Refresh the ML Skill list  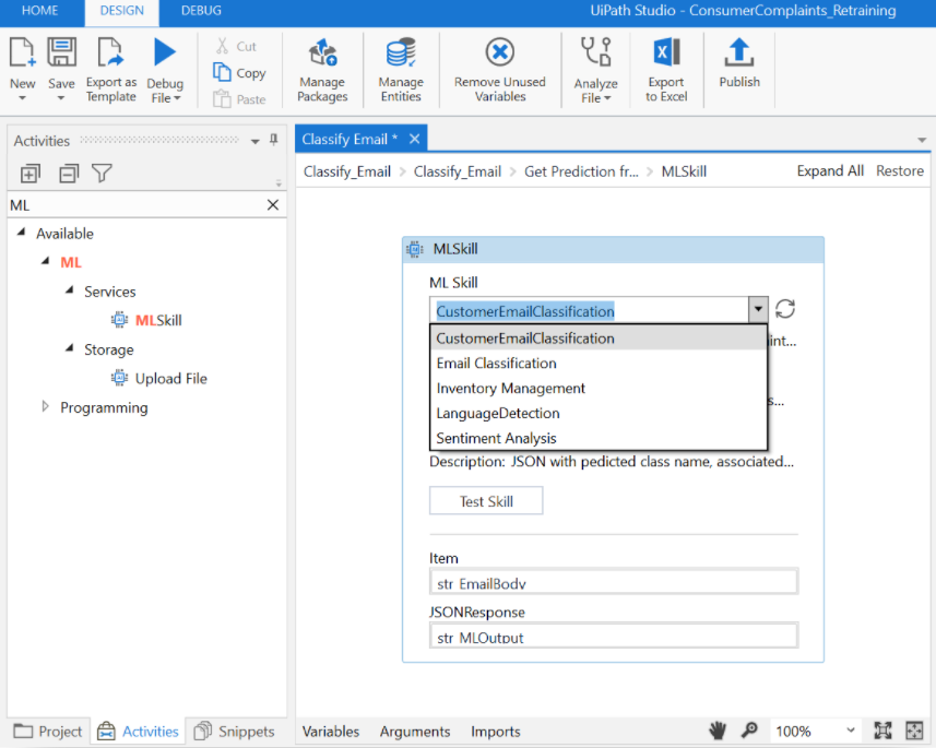(785, 309)
